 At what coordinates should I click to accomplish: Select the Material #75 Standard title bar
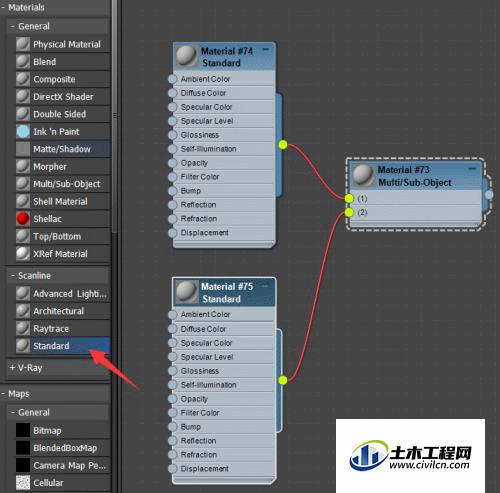click(224, 292)
